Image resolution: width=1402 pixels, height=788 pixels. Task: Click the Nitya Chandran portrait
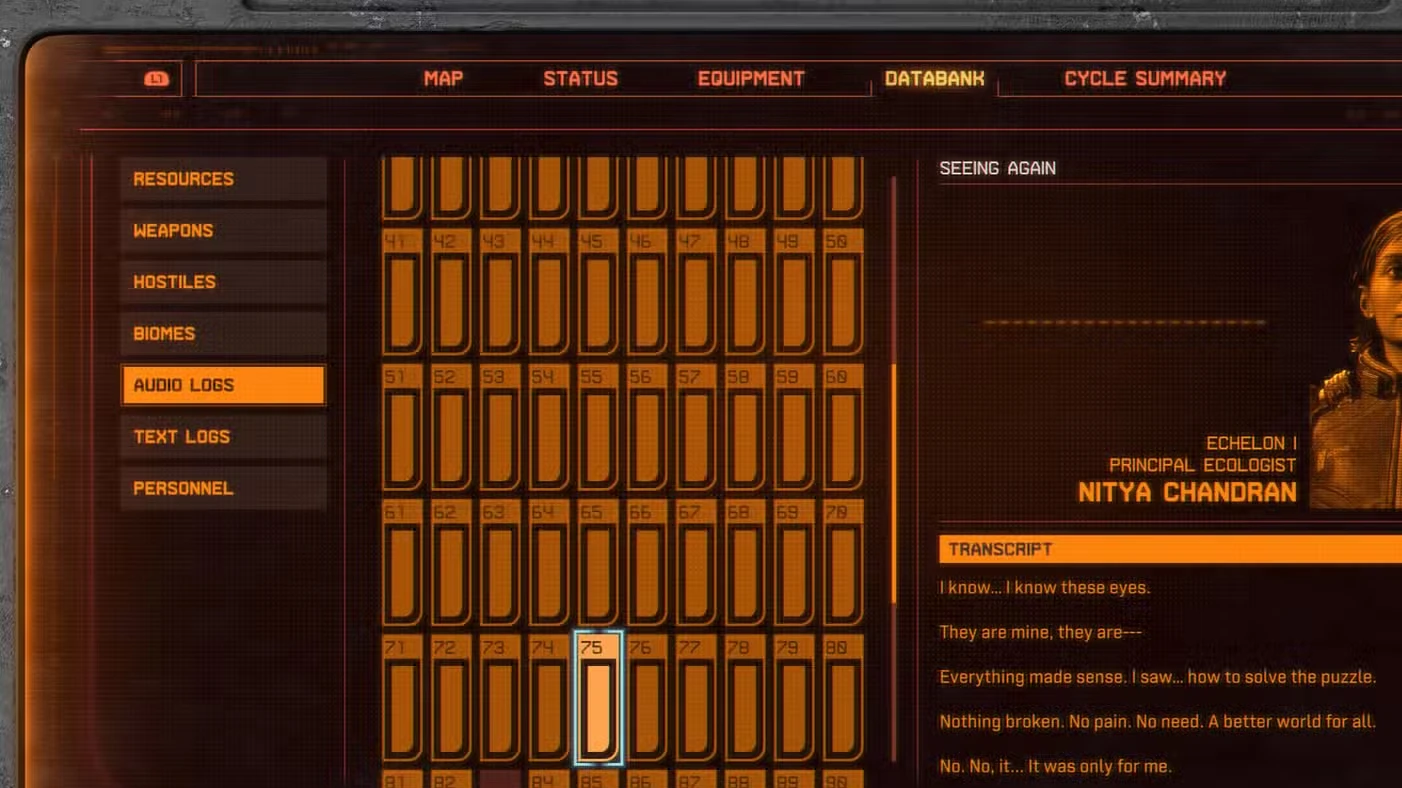pyautogui.click(x=1356, y=360)
